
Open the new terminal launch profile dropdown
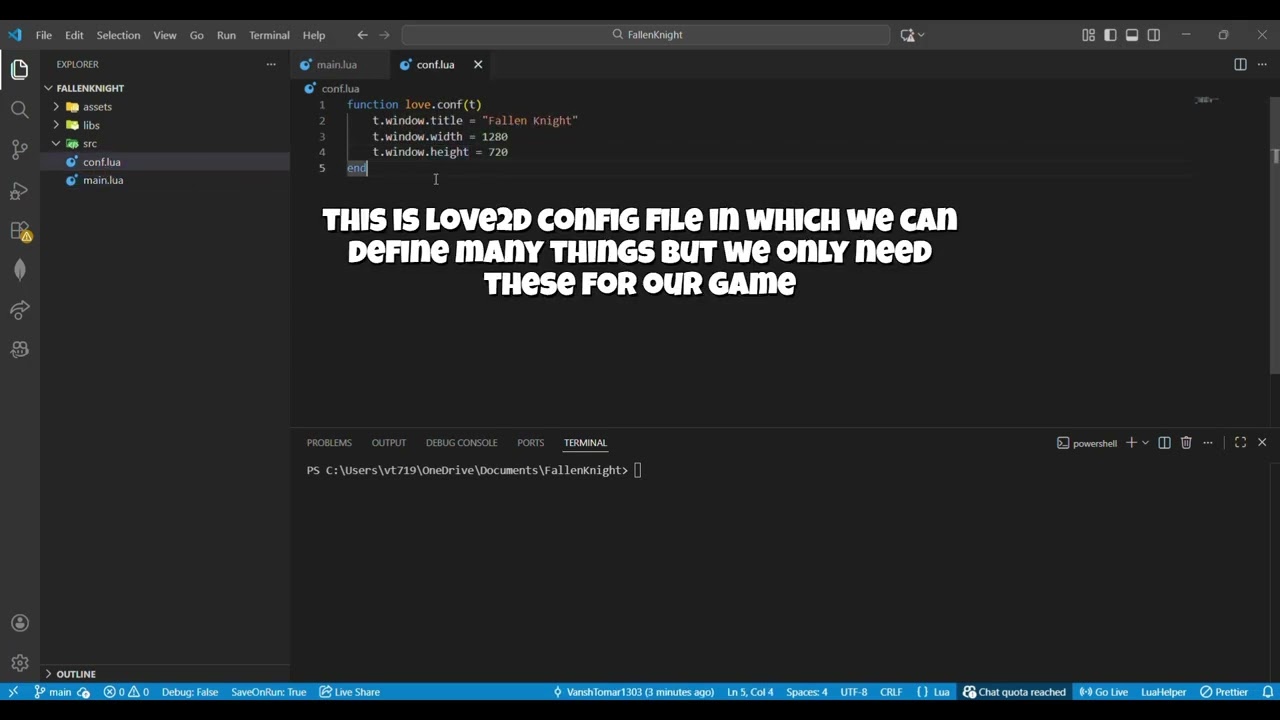pos(1145,443)
